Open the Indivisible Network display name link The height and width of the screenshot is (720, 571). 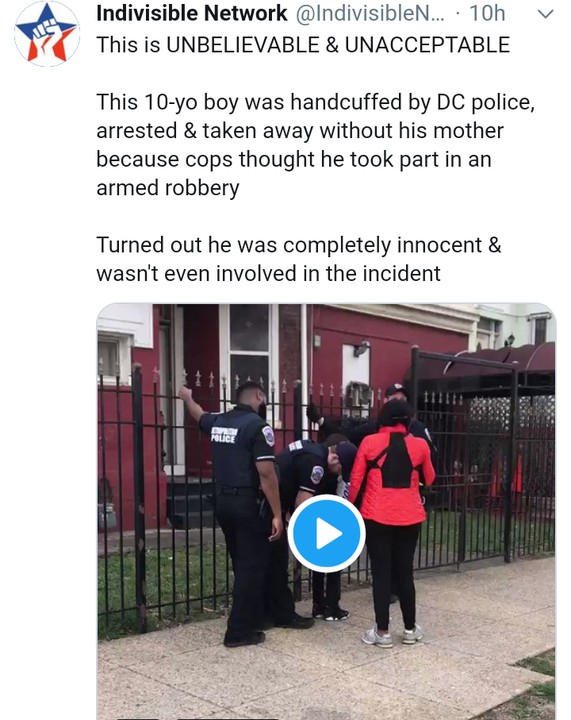(192, 13)
